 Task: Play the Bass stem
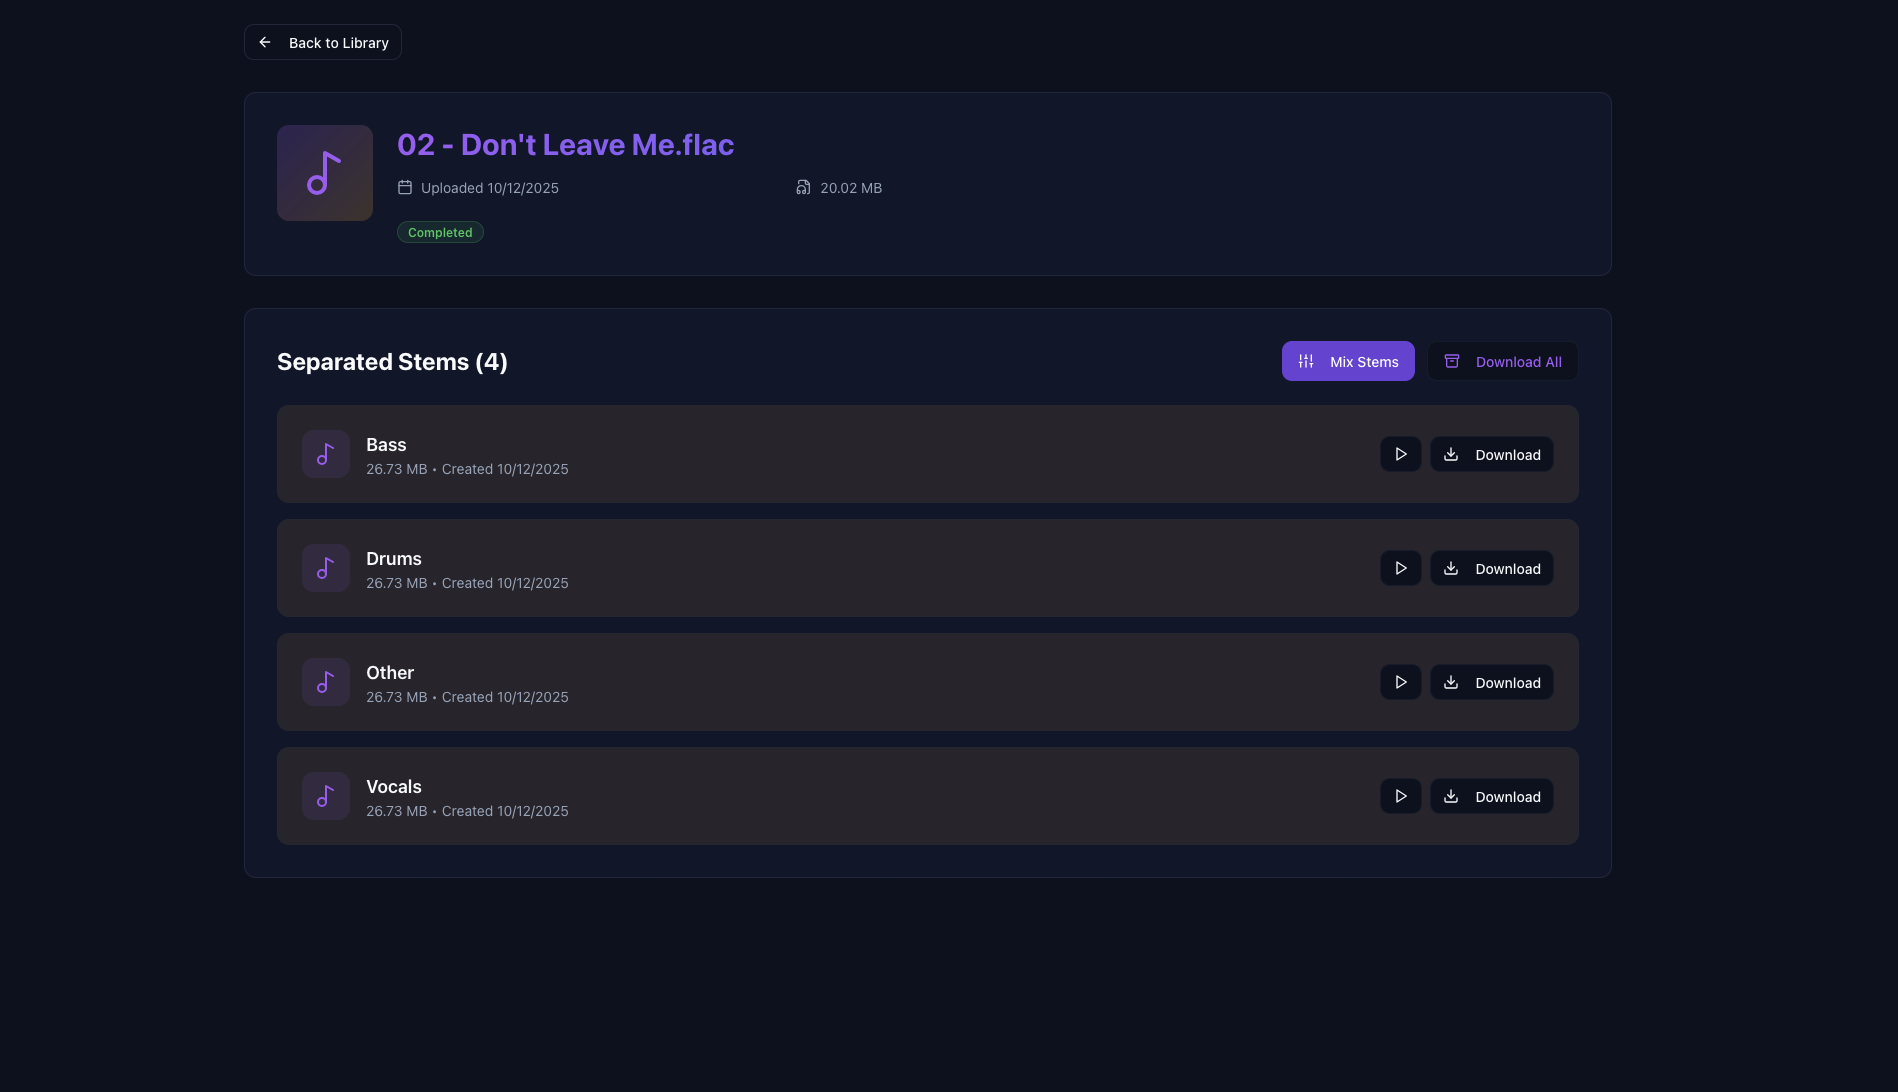[x=1400, y=454]
